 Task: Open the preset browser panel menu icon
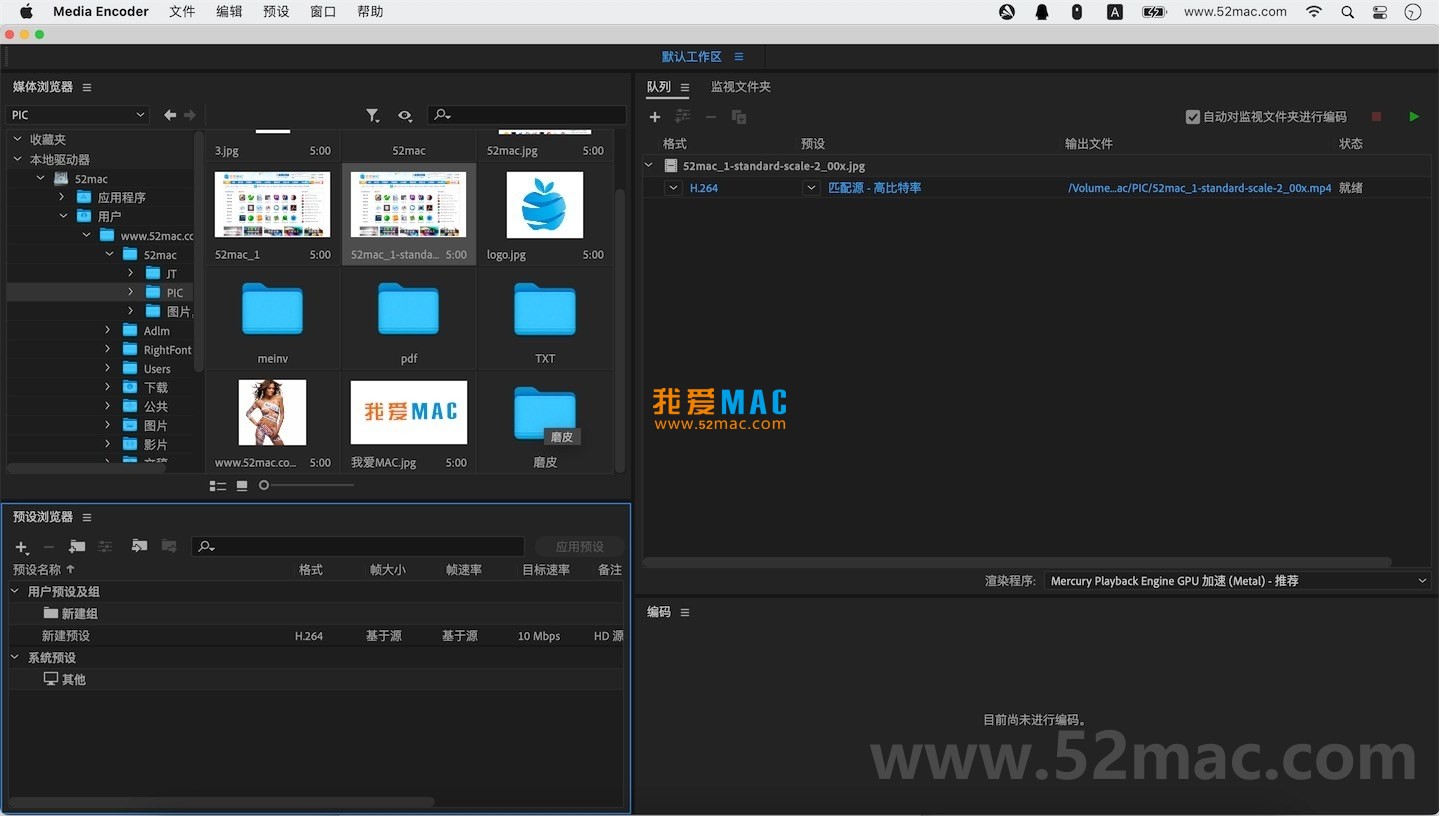[x=87, y=517]
